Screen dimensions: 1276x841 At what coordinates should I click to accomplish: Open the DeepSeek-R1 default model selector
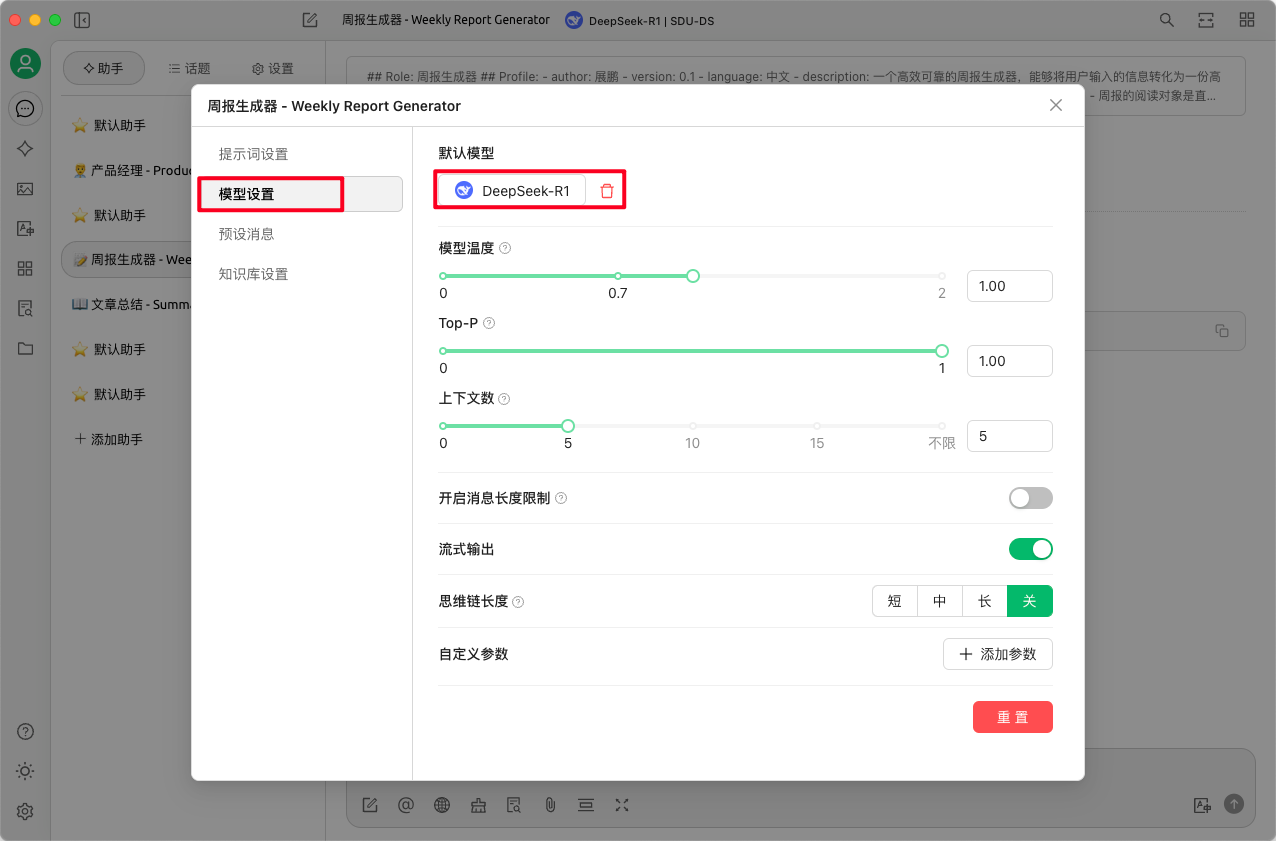point(512,191)
